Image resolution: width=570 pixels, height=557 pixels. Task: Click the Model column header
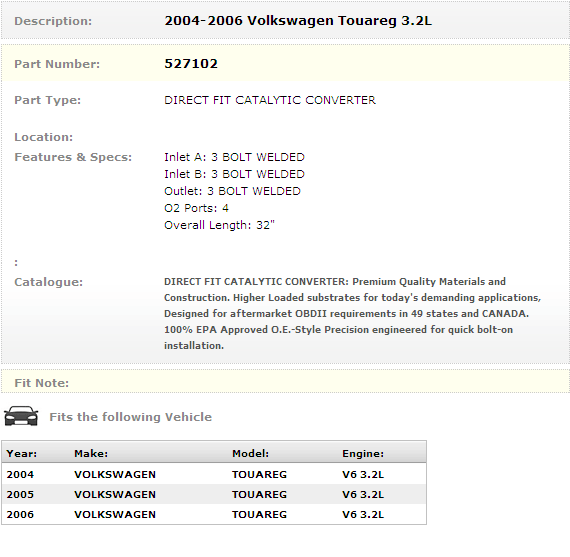pyautogui.click(x=250, y=454)
